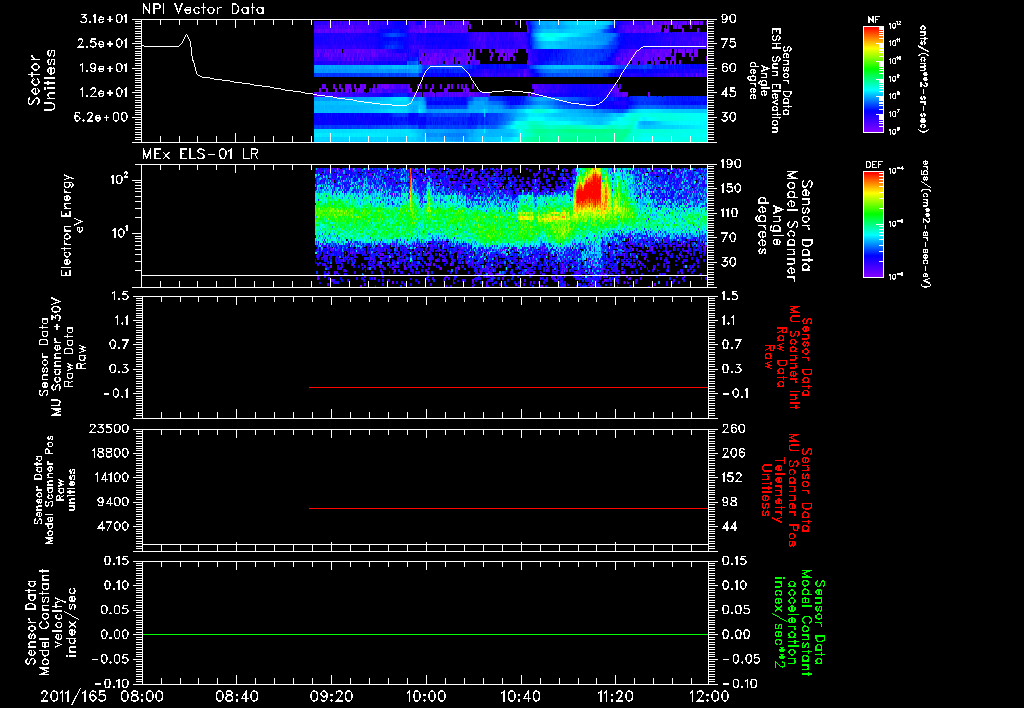
Task: Select the red MU Scanner Pos Telemetry title
Action: click(x=786, y=490)
